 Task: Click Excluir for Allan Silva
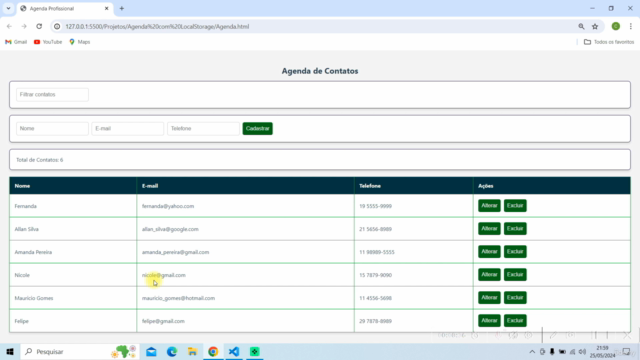click(515, 229)
